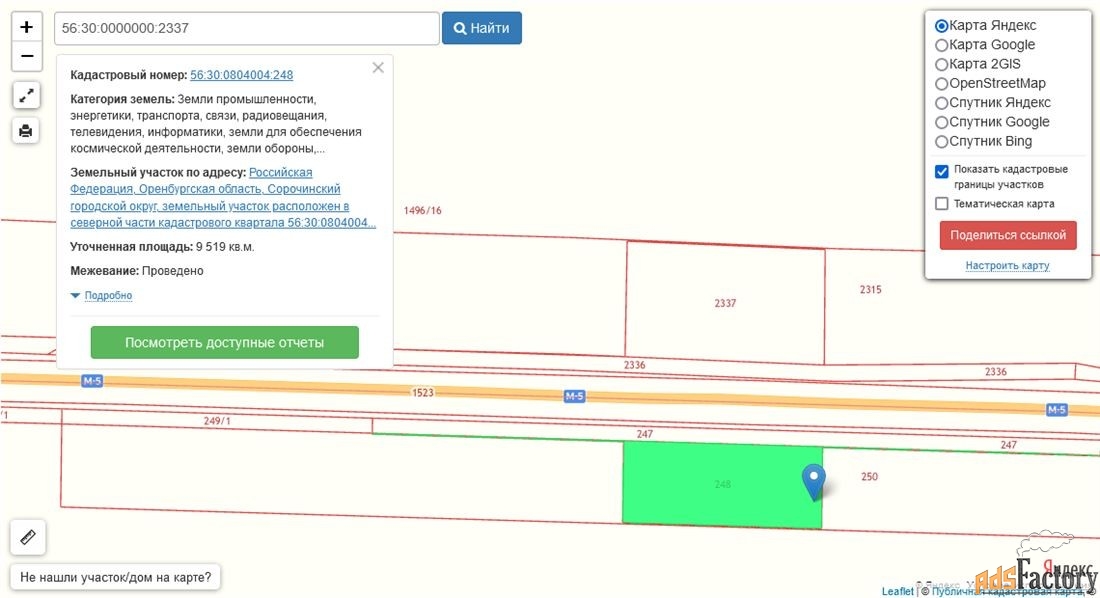Select Спутник Bing radio option
The height and width of the screenshot is (598, 1100).
(941, 141)
